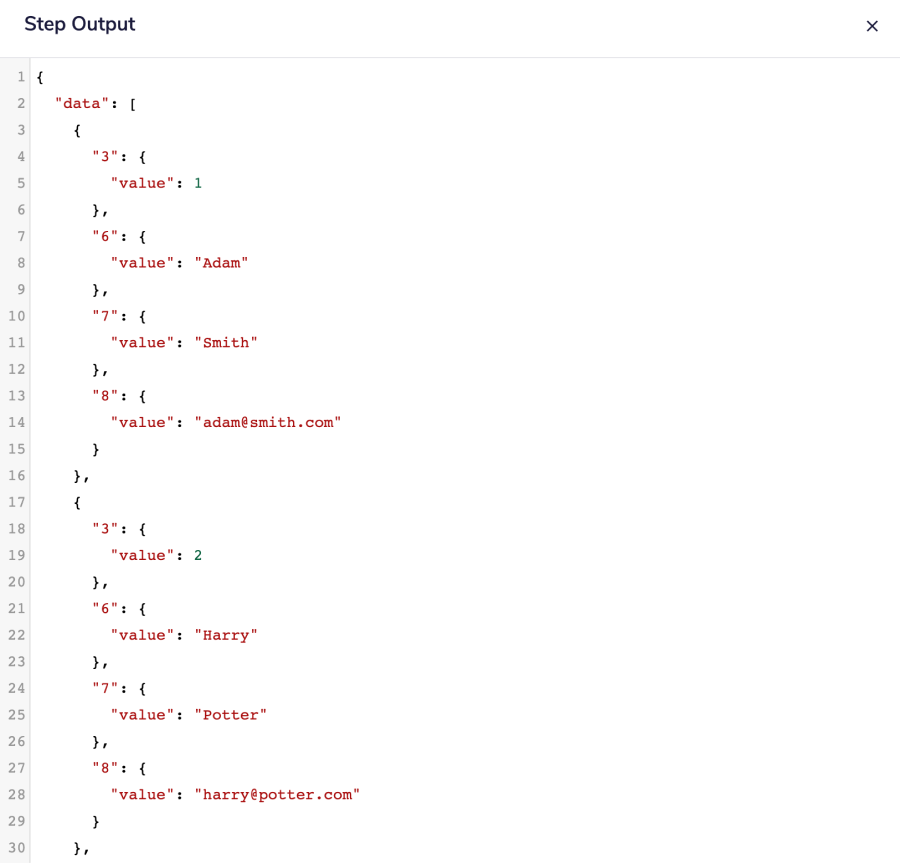Click the "8" key on line 27
The width and height of the screenshot is (900, 863).
(105, 767)
